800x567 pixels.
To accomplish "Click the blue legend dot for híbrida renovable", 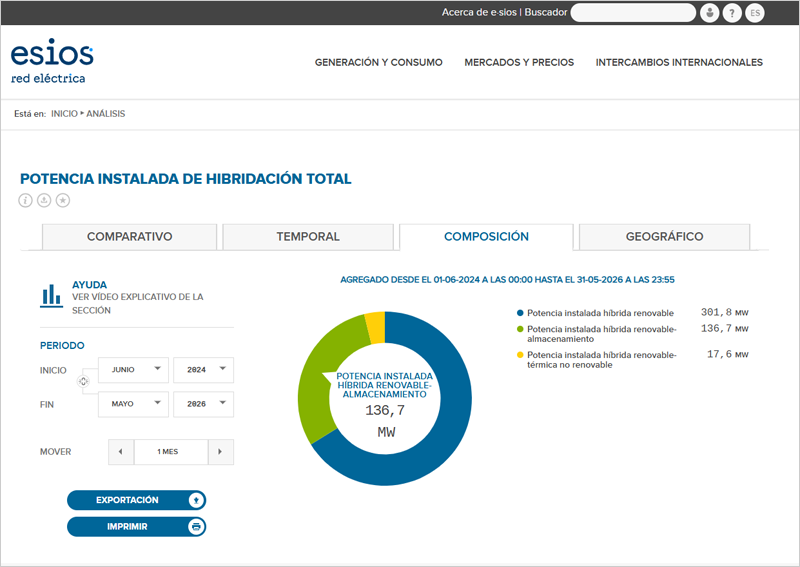I will [x=520, y=313].
